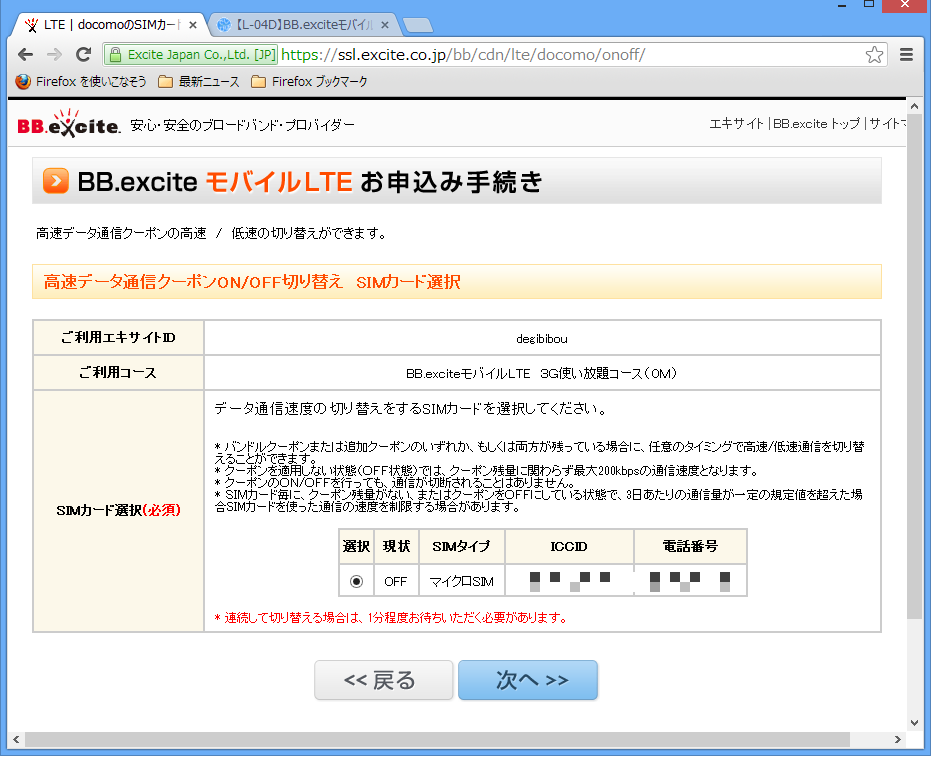The height and width of the screenshot is (764, 931).
Task: Click the green SSL padlock icon
Action: pyautogui.click(x=115, y=55)
